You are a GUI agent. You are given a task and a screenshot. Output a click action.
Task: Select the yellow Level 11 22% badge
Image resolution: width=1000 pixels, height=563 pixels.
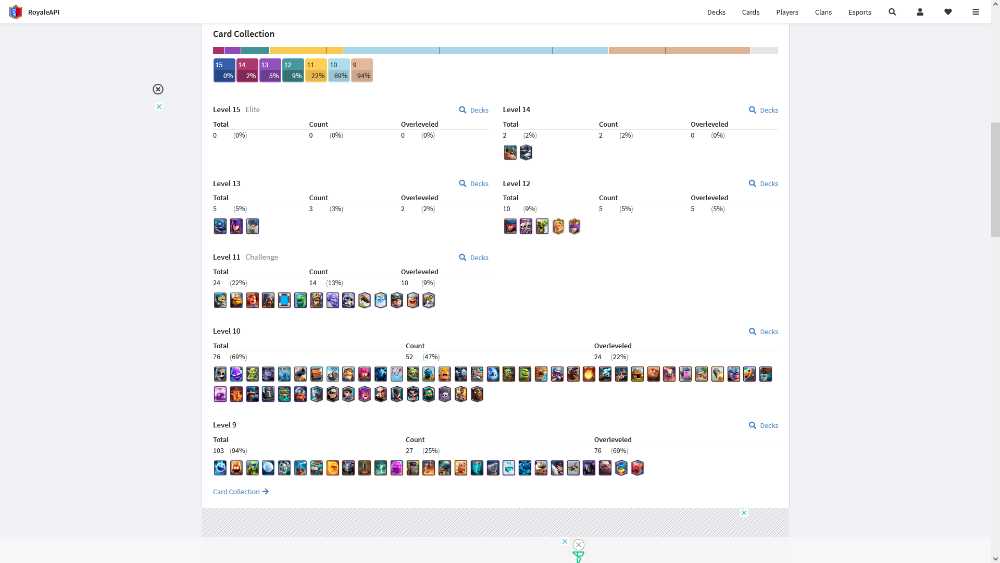point(316,70)
